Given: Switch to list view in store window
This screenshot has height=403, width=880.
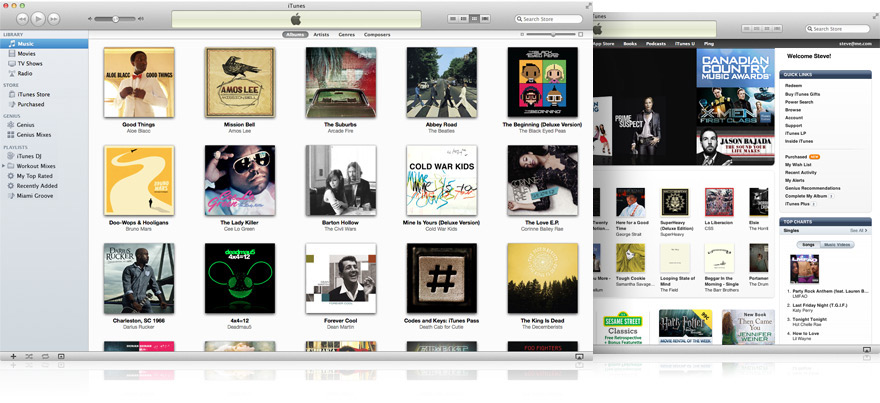Looking at the screenshot, I should [746, 29].
